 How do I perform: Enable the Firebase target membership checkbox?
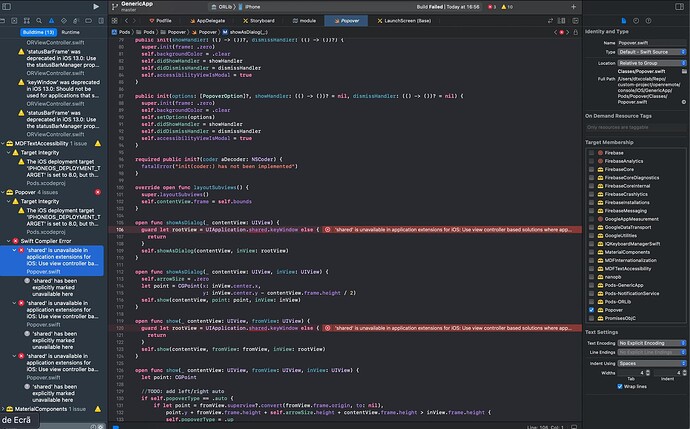coord(590,153)
